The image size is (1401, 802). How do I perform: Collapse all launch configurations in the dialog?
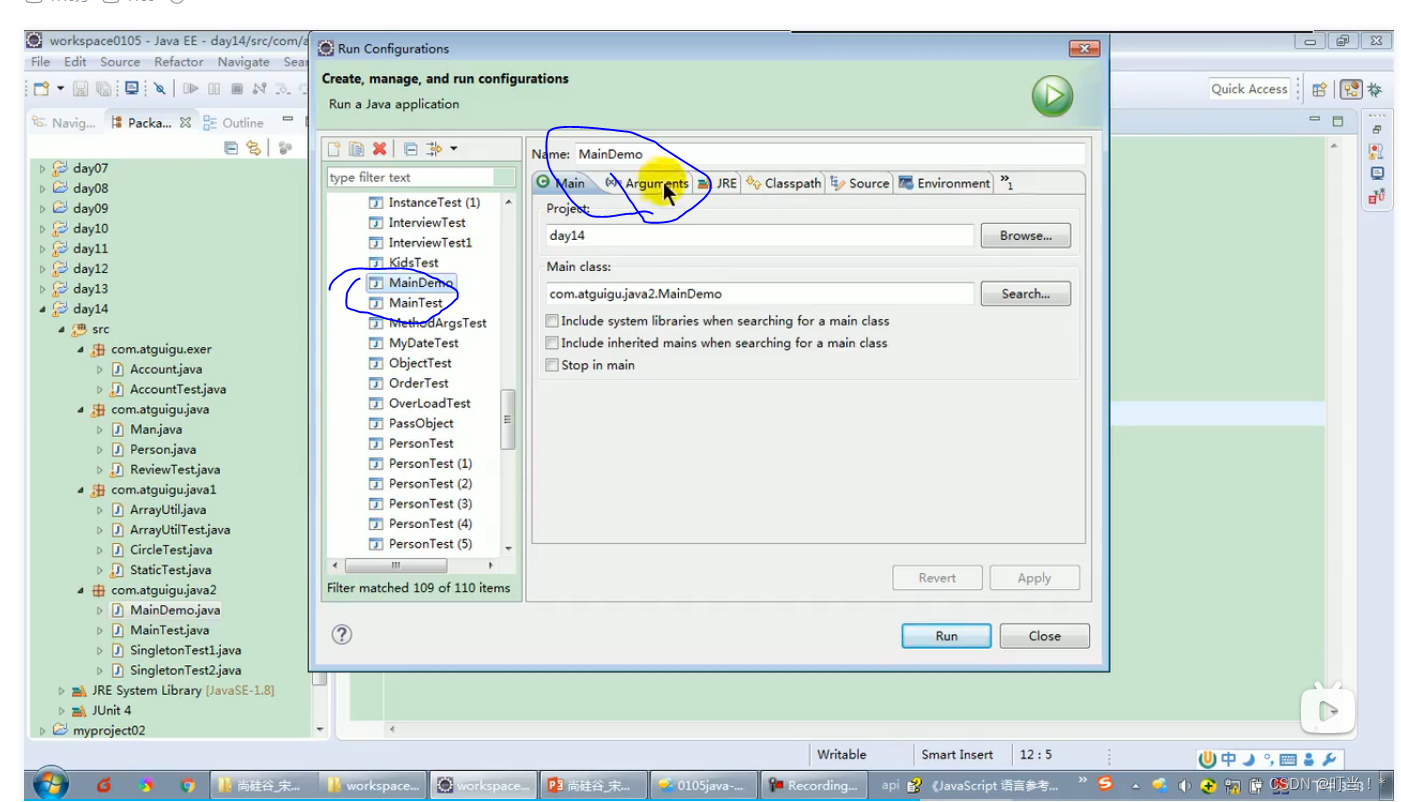(x=410, y=149)
